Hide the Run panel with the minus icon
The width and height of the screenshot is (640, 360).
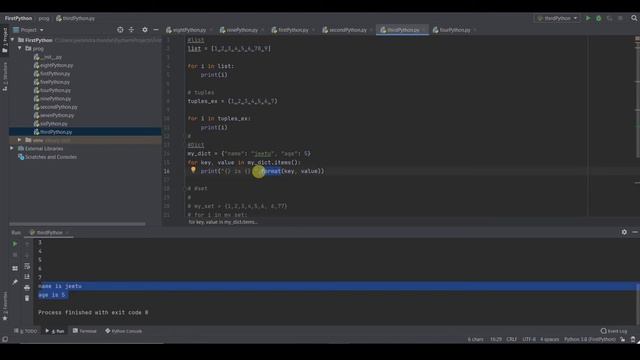coord(635,232)
